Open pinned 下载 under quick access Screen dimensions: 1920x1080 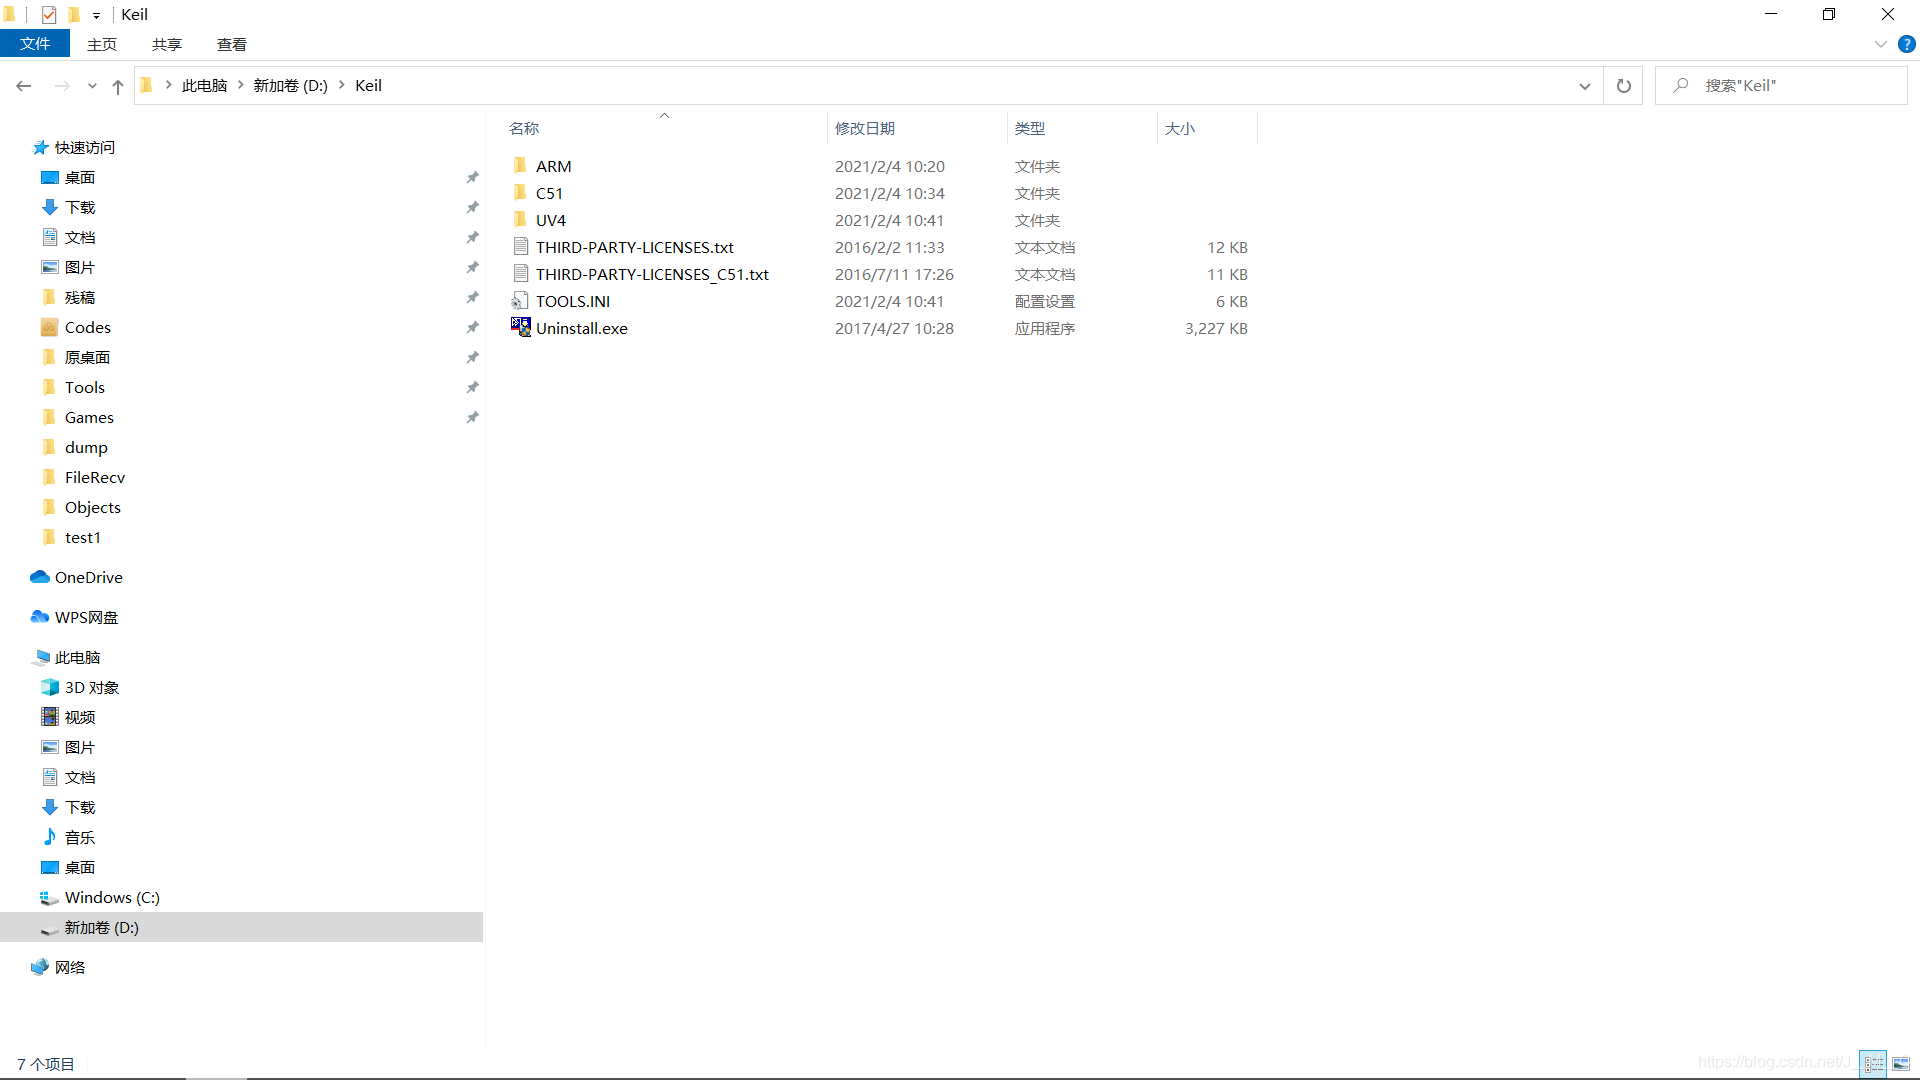click(x=80, y=207)
